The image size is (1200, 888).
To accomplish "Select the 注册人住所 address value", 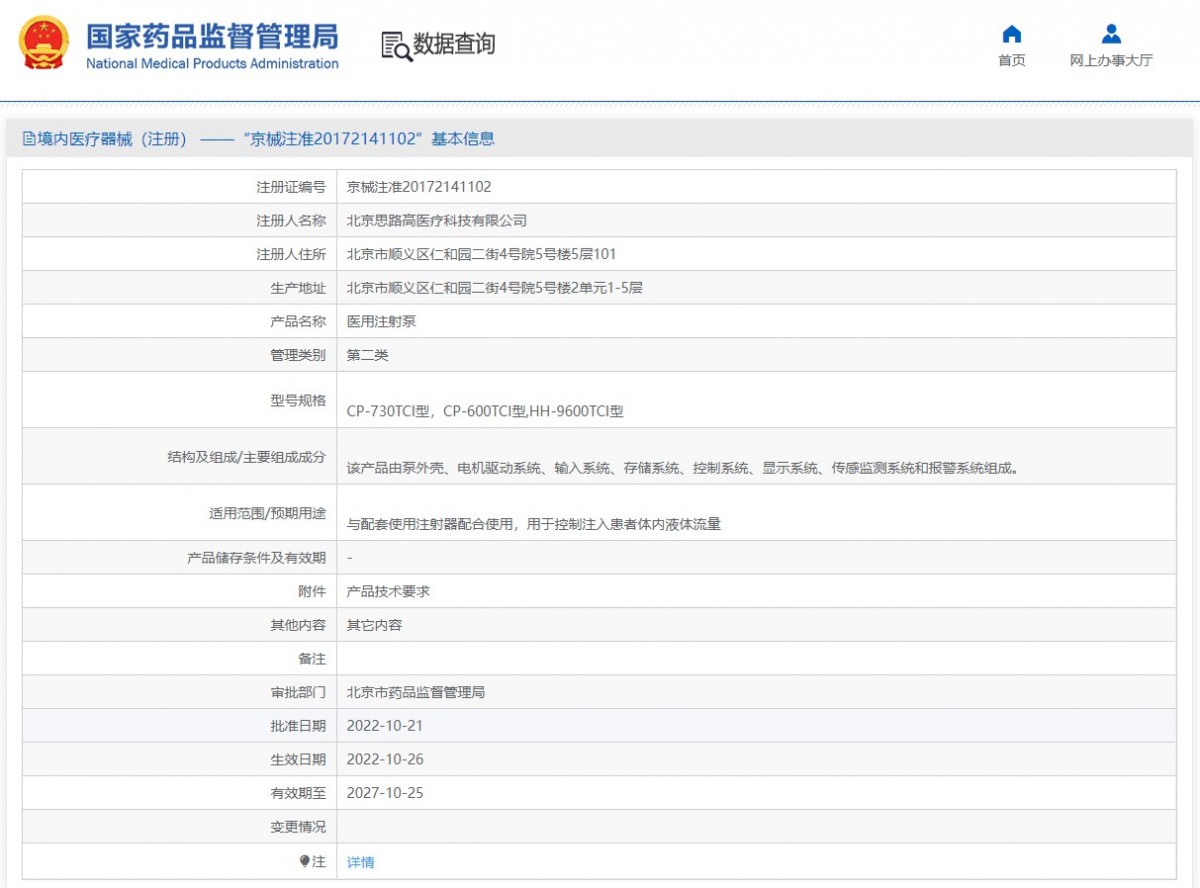I will [x=481, y=254].
